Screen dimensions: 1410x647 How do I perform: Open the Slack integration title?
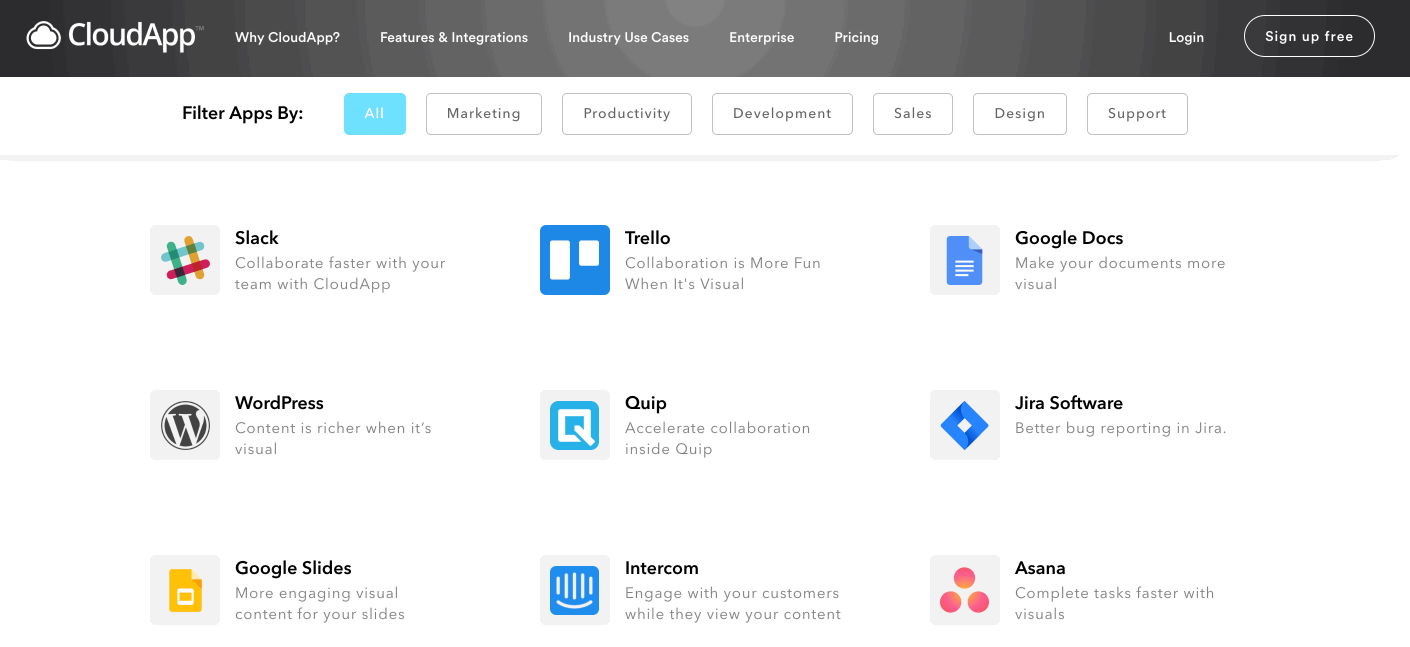click(x=257, y=238)
